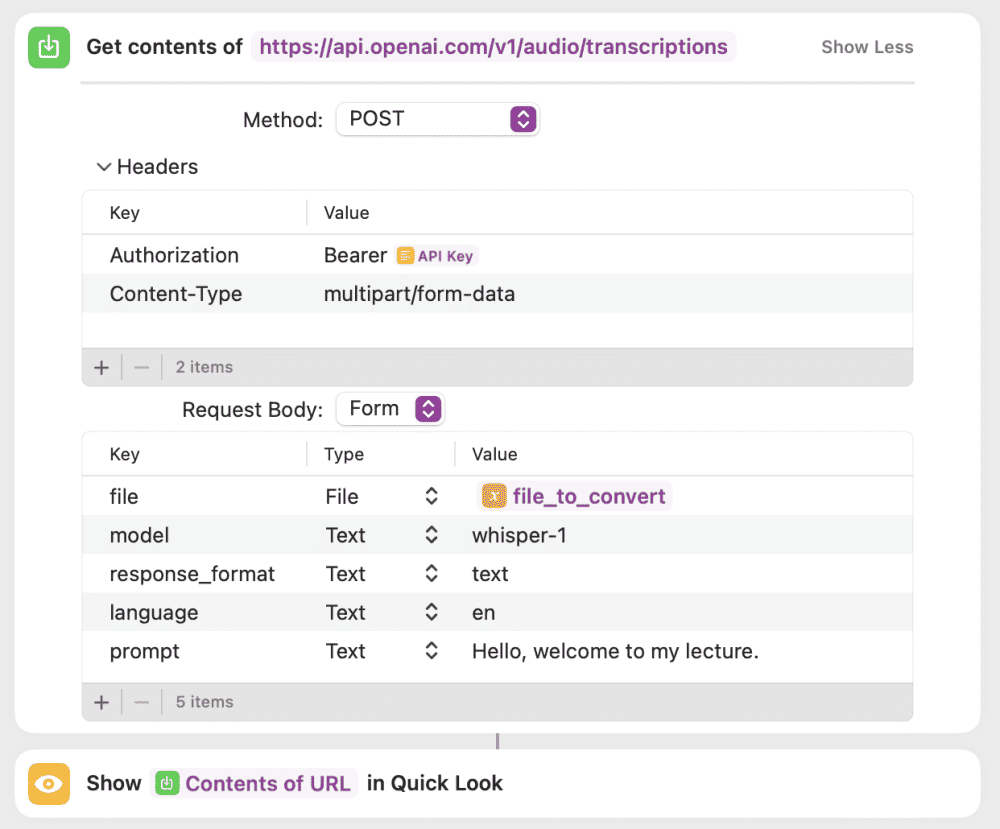Add a new form field with plus
Viewport: 1000px width, 829px height.
[101, 702]
